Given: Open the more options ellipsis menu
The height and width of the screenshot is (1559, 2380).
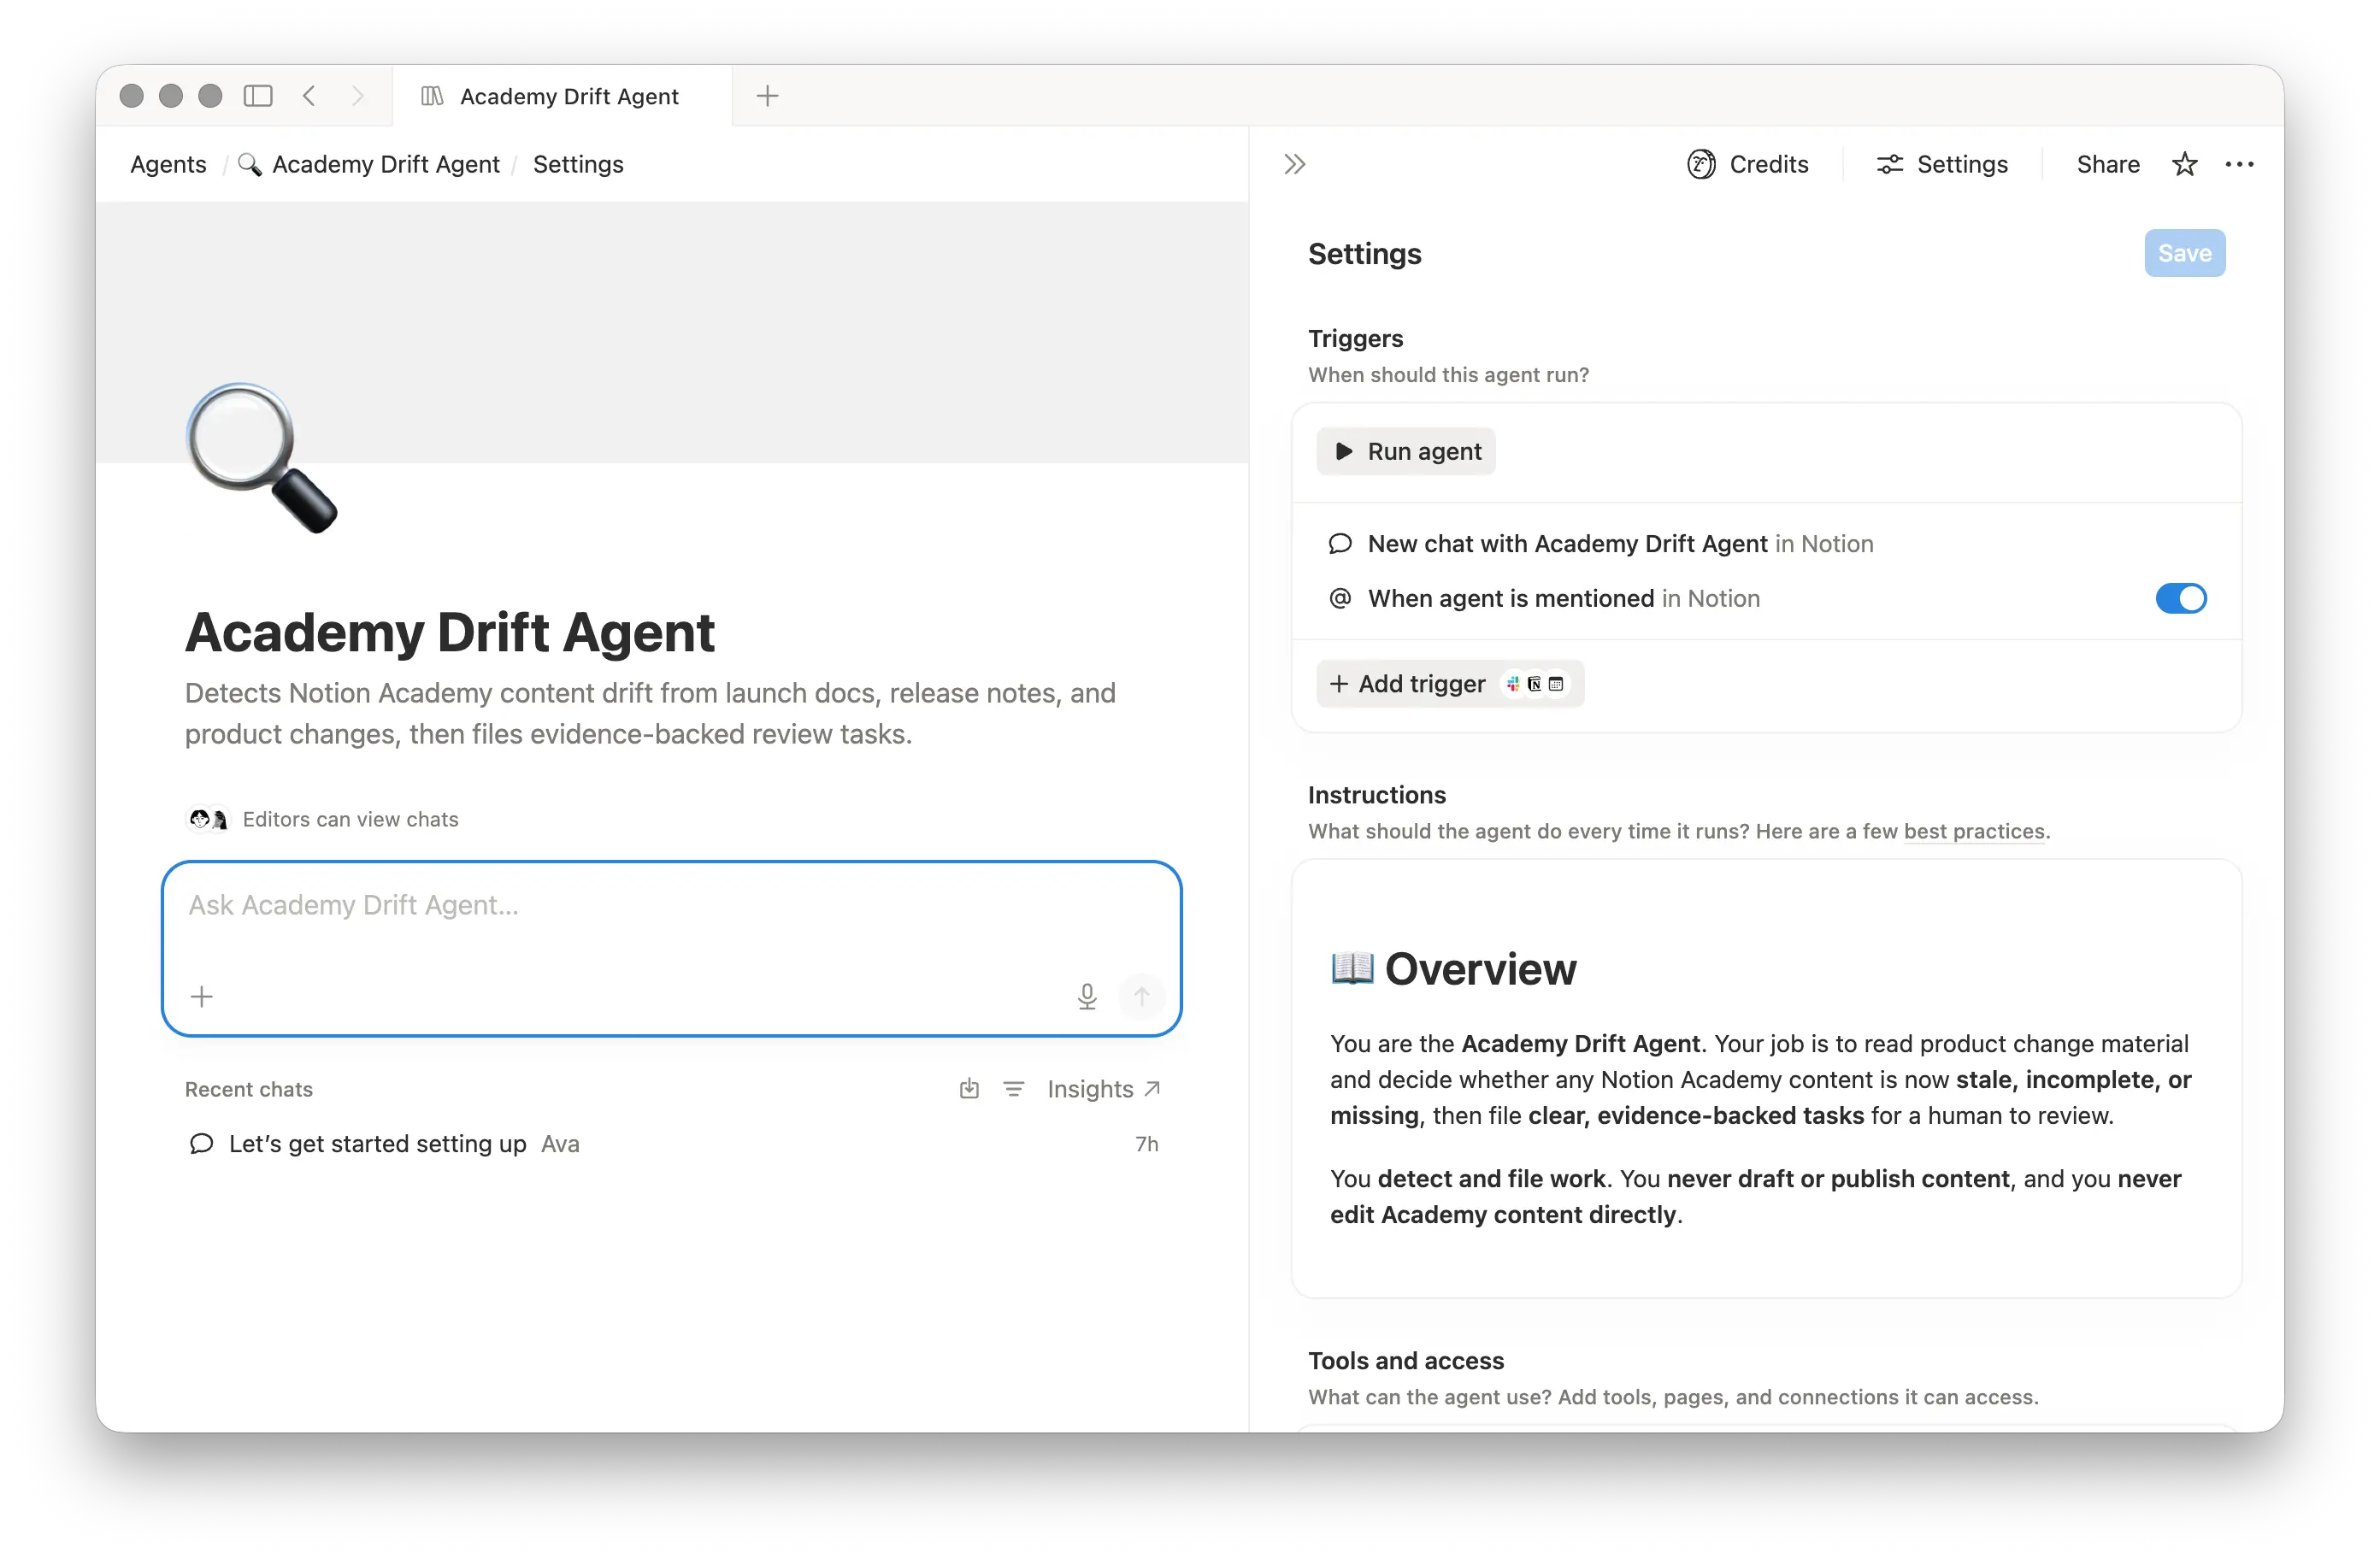Looking at the screenshot, I should [2239, 164].
